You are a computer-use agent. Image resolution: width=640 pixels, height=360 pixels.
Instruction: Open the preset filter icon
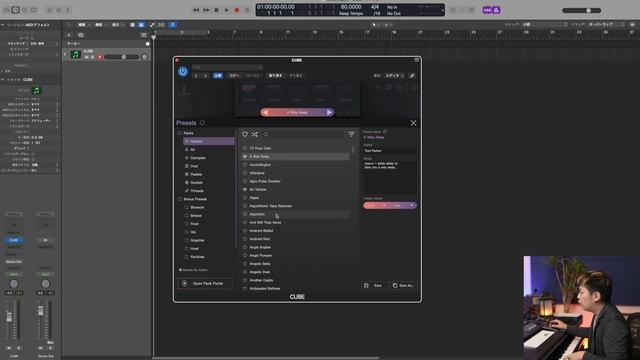[351, 134]
